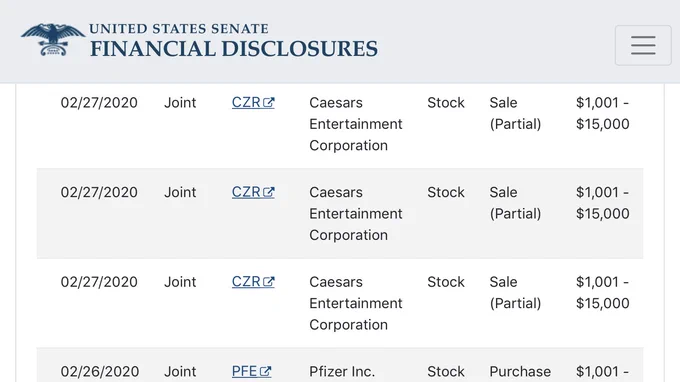Viewport: 680px width, 382px height.
Task: Click external-link icon beside second CZR
Action: click(x=269, y=193)
